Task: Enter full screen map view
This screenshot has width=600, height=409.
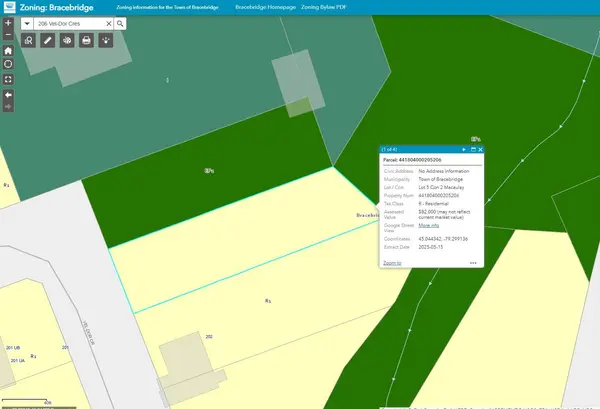Action: point(8,78)
